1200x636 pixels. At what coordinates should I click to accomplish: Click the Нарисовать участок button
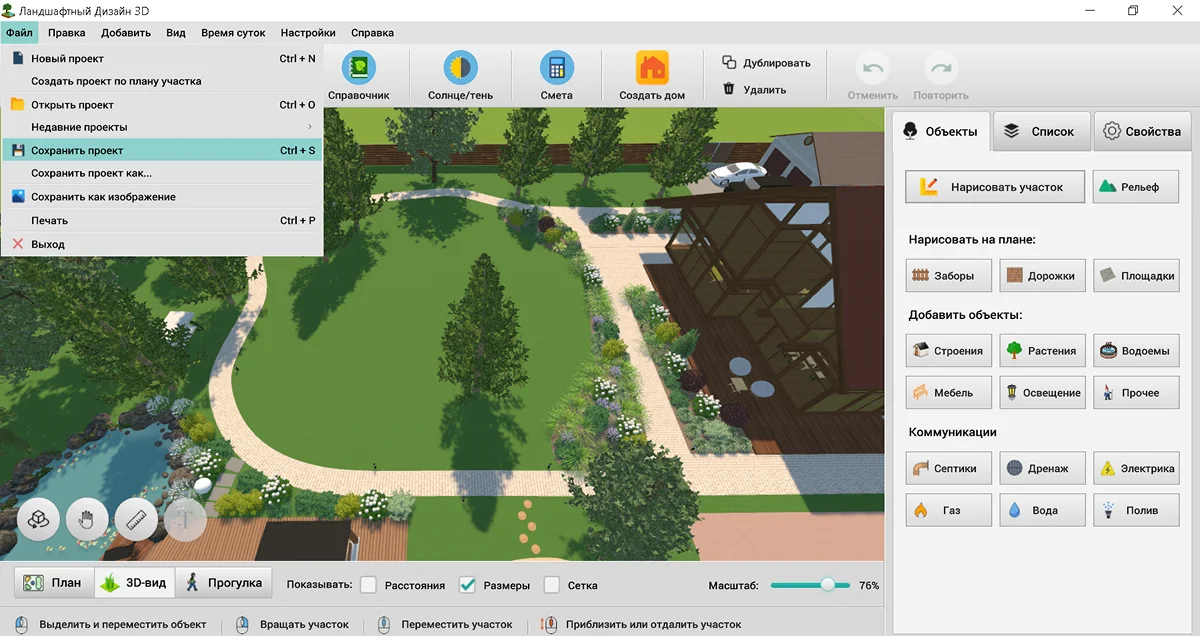995,187
